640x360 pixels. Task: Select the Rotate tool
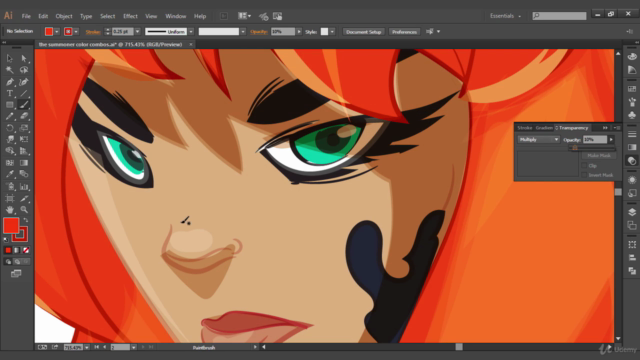9,128
